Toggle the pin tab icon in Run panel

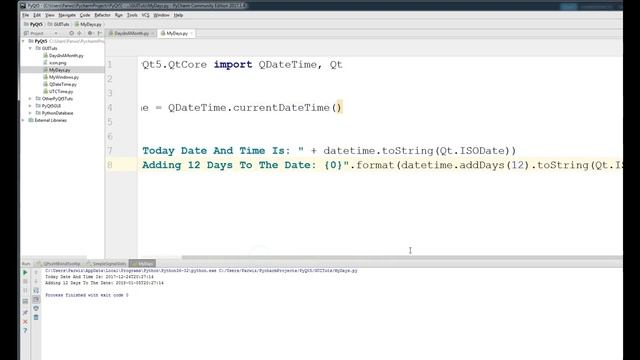pos(25,312)
